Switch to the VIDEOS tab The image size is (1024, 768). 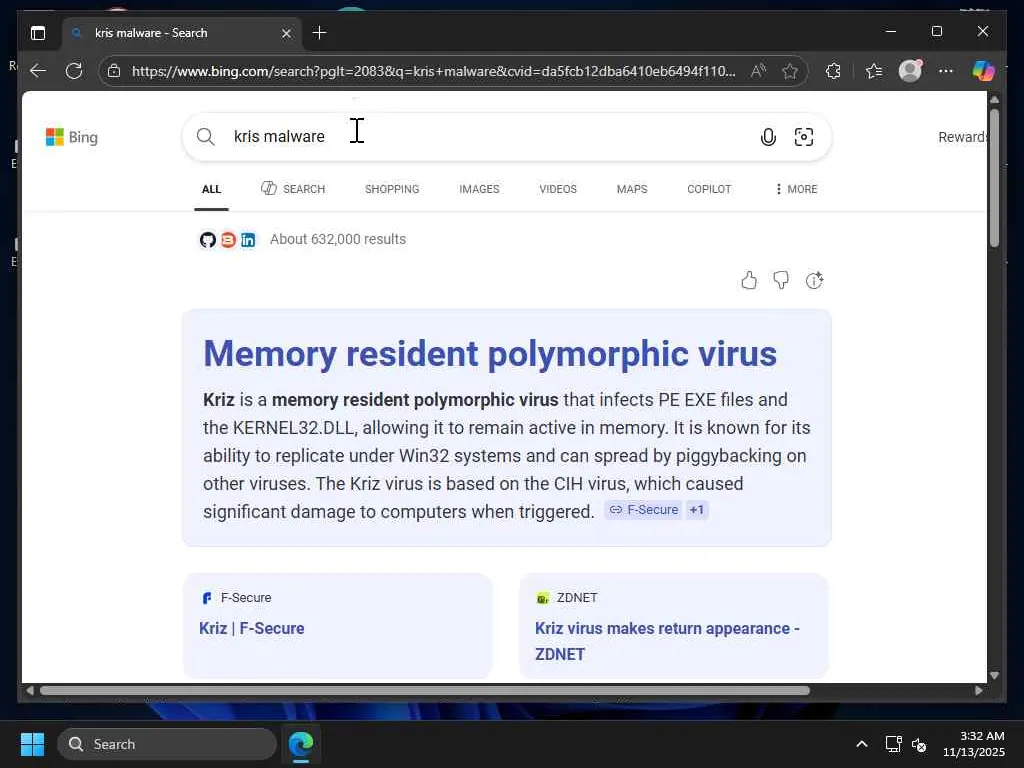coord(558,189)
